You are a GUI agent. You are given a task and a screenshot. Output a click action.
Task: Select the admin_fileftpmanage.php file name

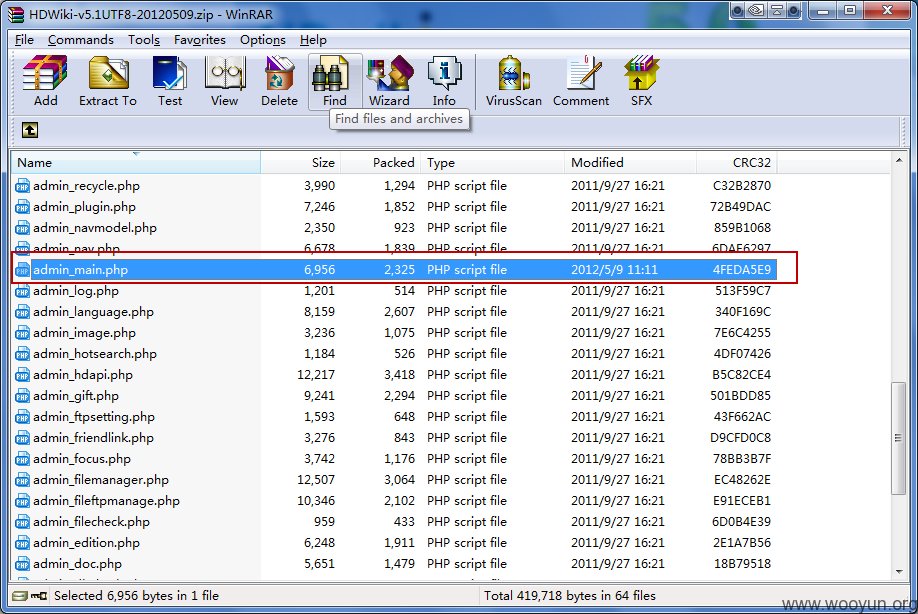[x=107, y=501]
